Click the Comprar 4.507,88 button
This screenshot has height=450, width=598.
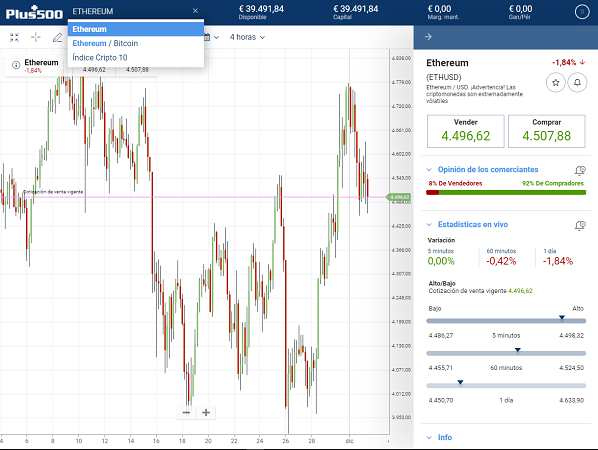pyautogui.click(x=547, y=131)
